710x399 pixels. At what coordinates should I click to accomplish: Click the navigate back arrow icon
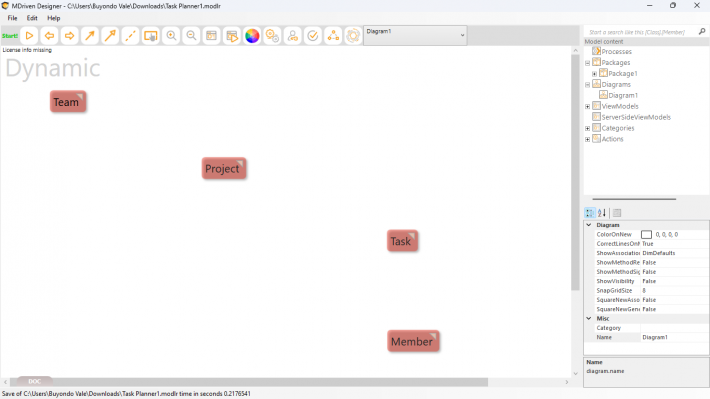49,36
